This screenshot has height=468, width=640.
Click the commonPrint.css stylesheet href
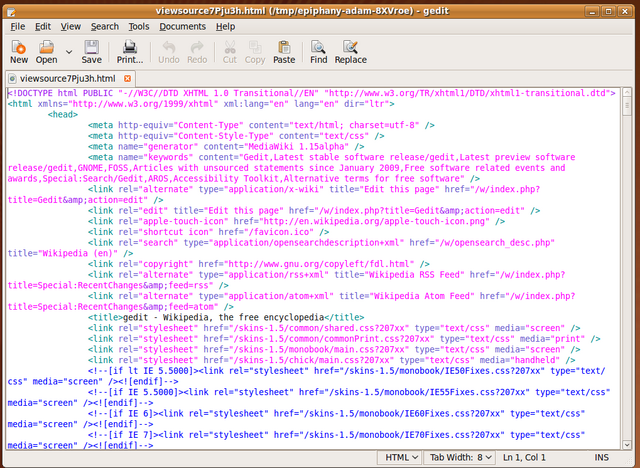(331, 339)
